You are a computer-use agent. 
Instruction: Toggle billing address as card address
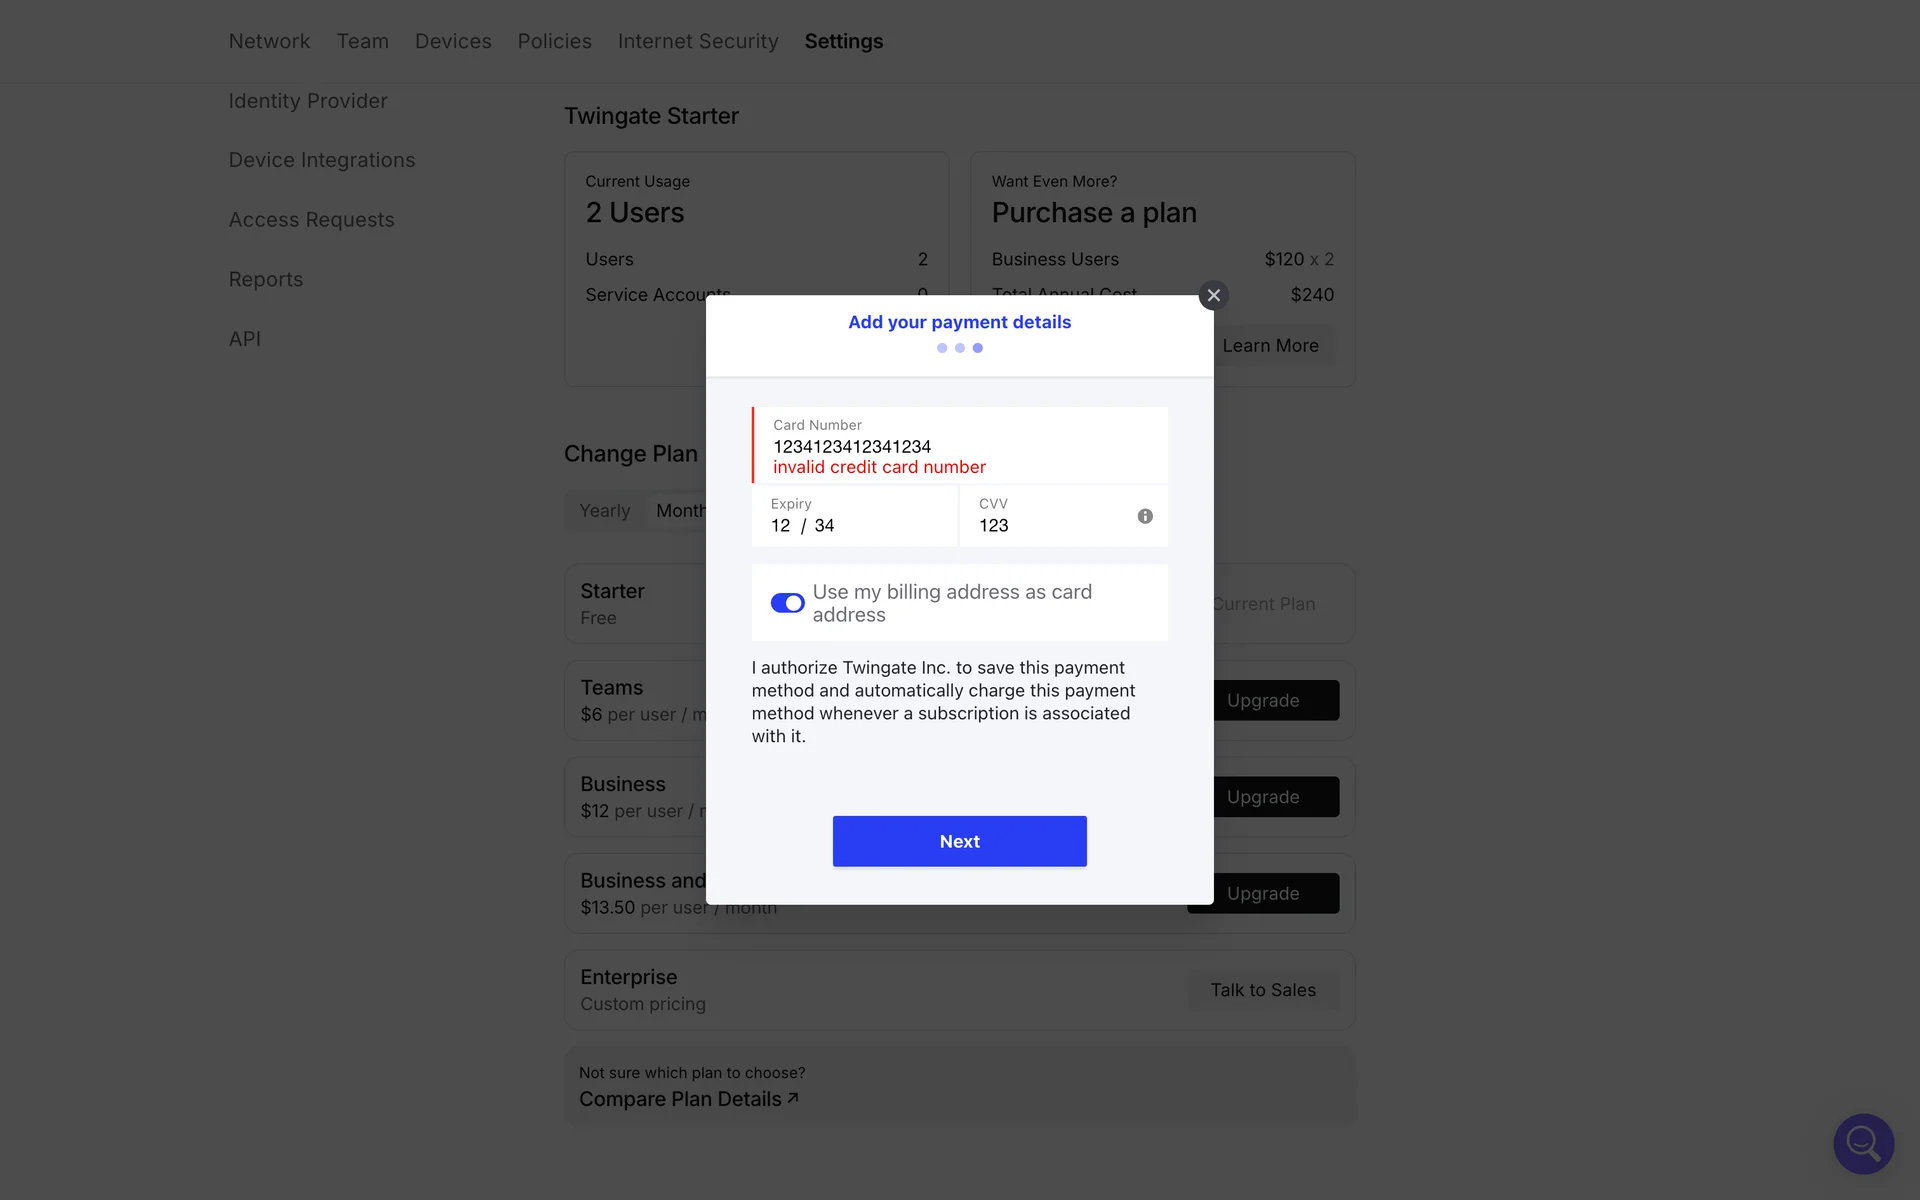787,603
